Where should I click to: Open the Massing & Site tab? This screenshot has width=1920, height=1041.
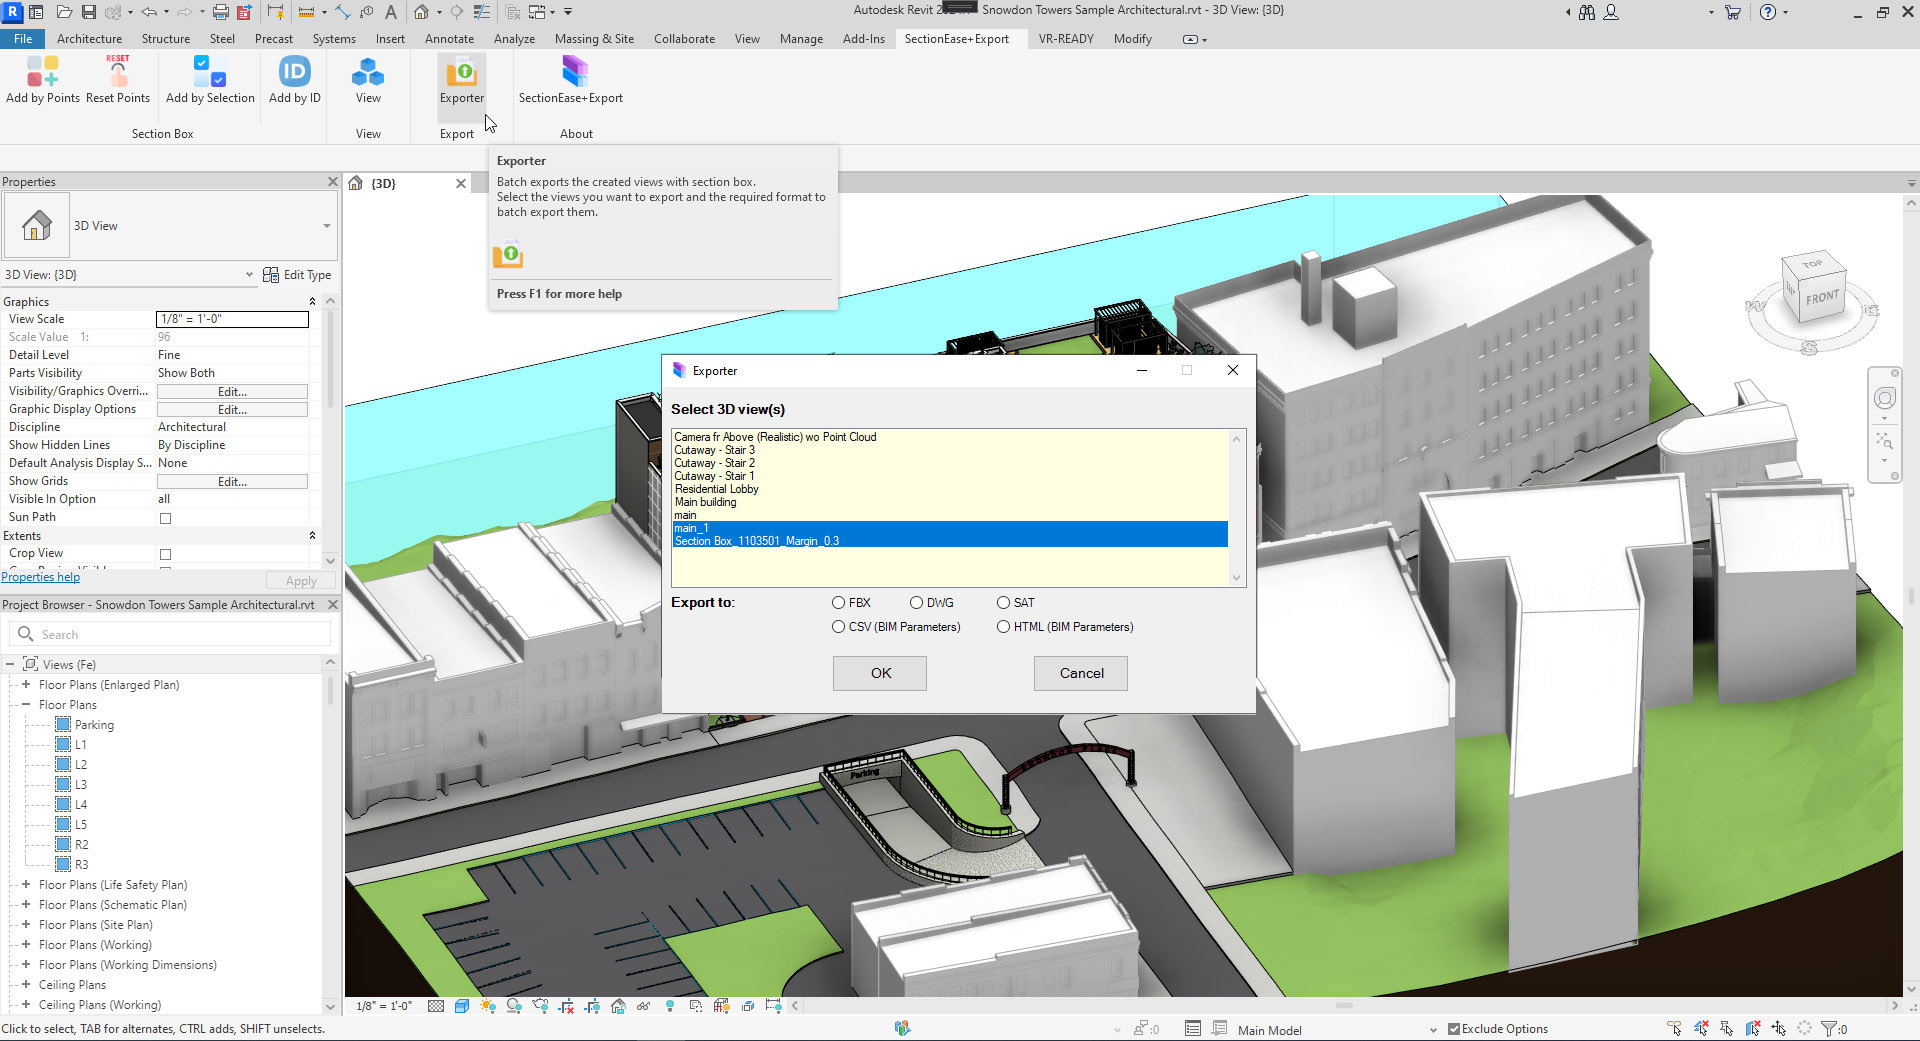coord(594,39)
